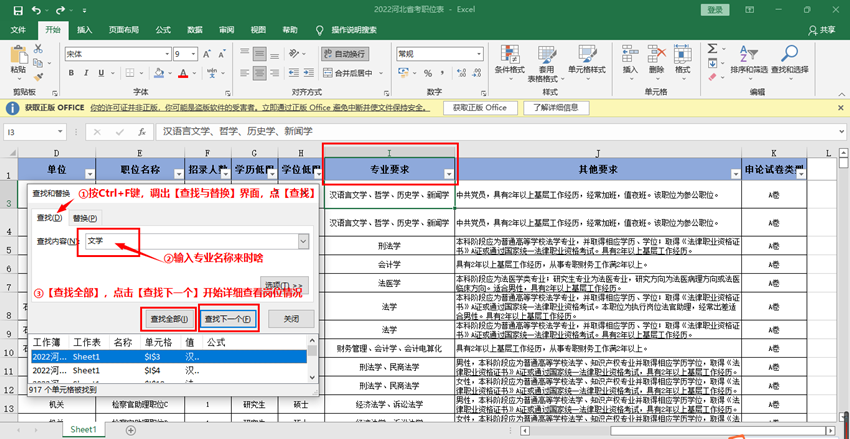Add a new sheet with plus icon
This screenshot has width=850, height=439.
tap(131, 430)
